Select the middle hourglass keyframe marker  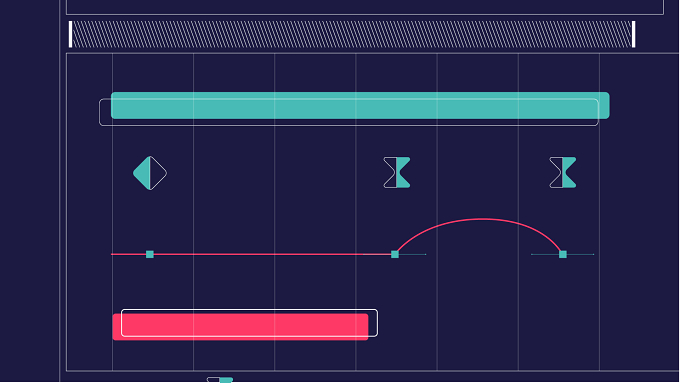coord(397,173)
